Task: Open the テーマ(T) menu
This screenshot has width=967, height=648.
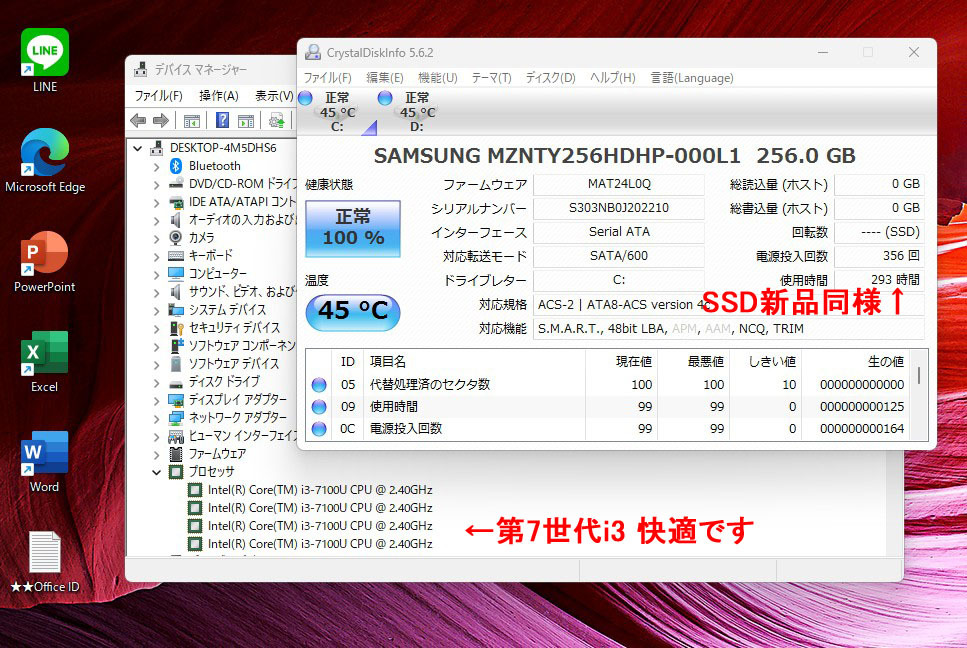Action: (x=492, y=78)
